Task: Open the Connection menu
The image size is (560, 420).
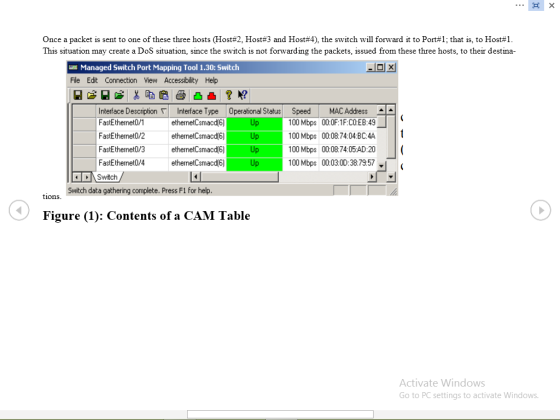Action: pyautogui.click(x=121, y=80)
